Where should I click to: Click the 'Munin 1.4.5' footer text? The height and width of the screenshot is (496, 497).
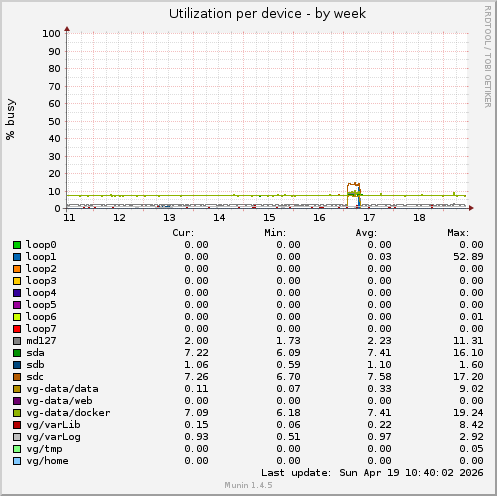coord(248,485)
